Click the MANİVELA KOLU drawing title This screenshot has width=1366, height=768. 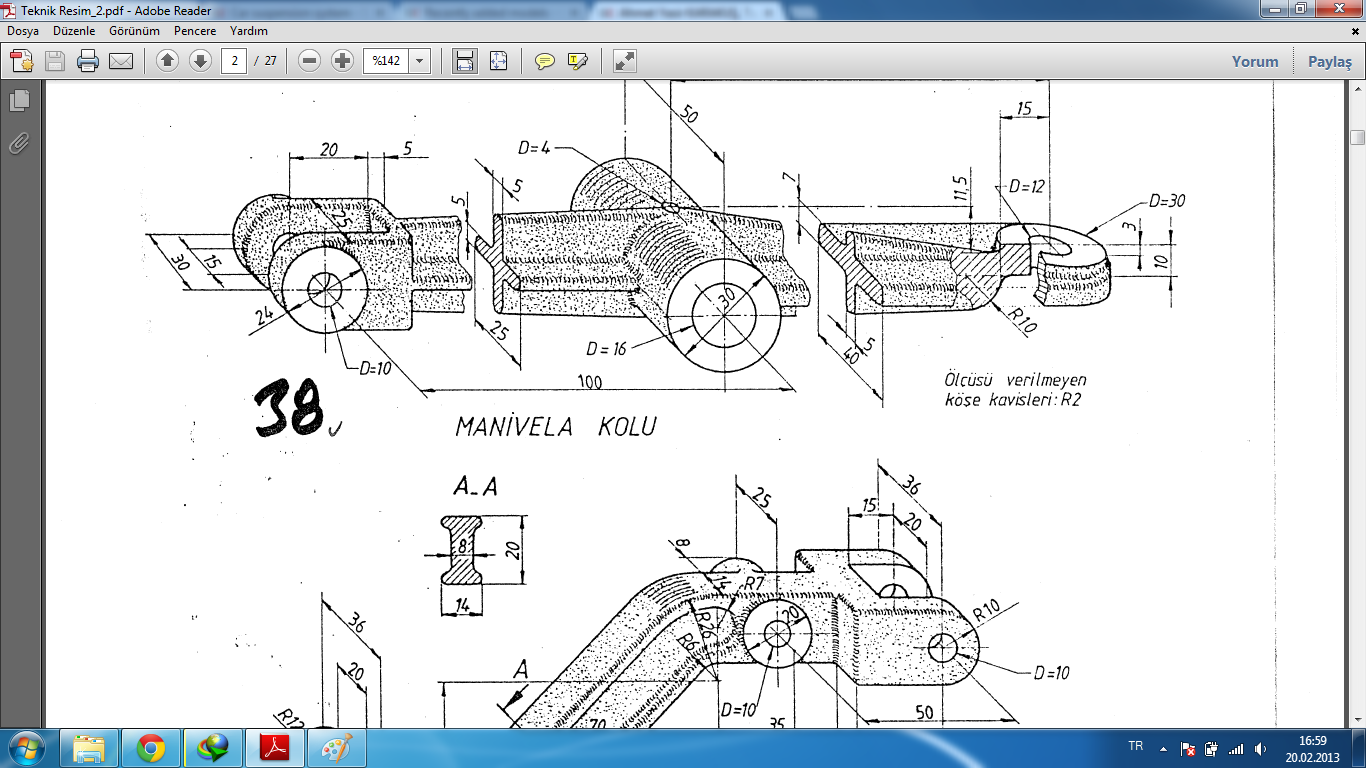pos(555,427)
